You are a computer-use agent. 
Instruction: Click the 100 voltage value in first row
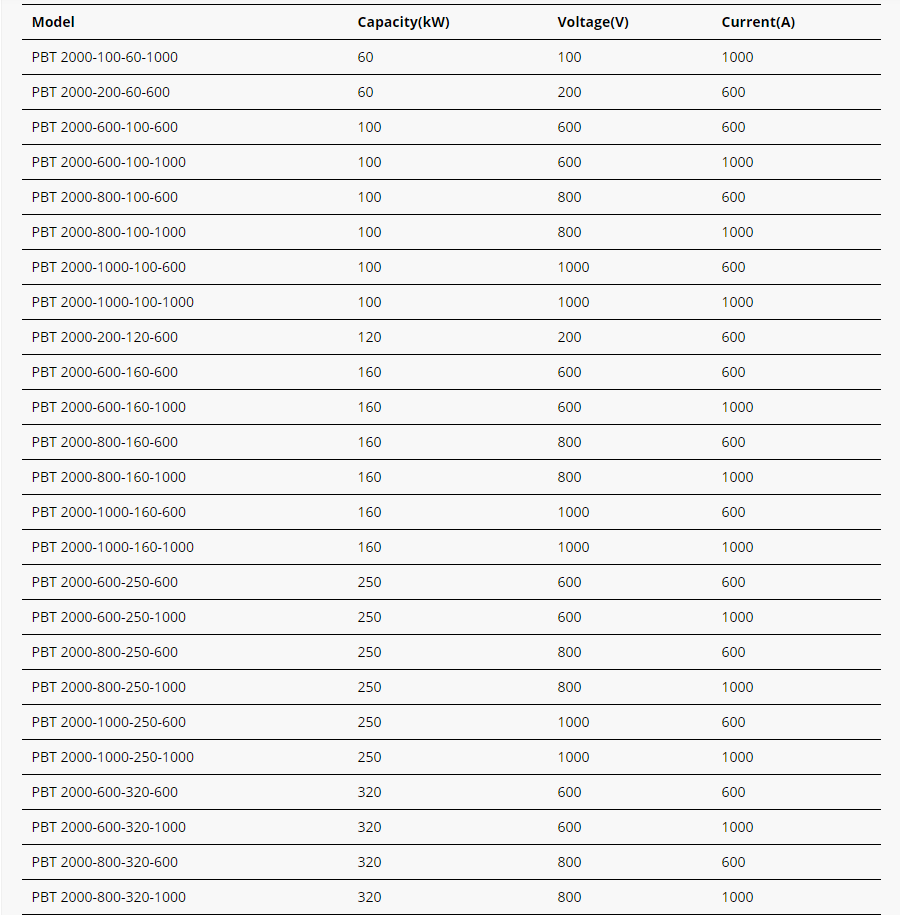tap(569, 57)
